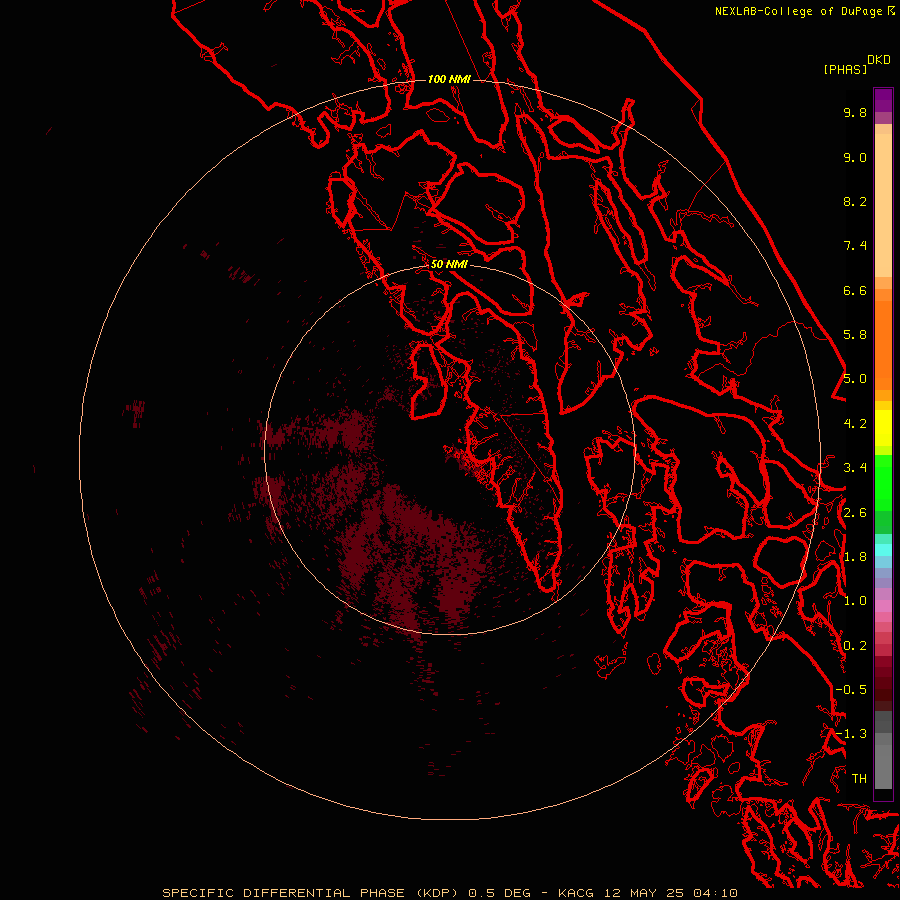Click the NEXLAB-College of DuPage header text
The width and height of the screenshot is (900, 900).
[801, 11]
